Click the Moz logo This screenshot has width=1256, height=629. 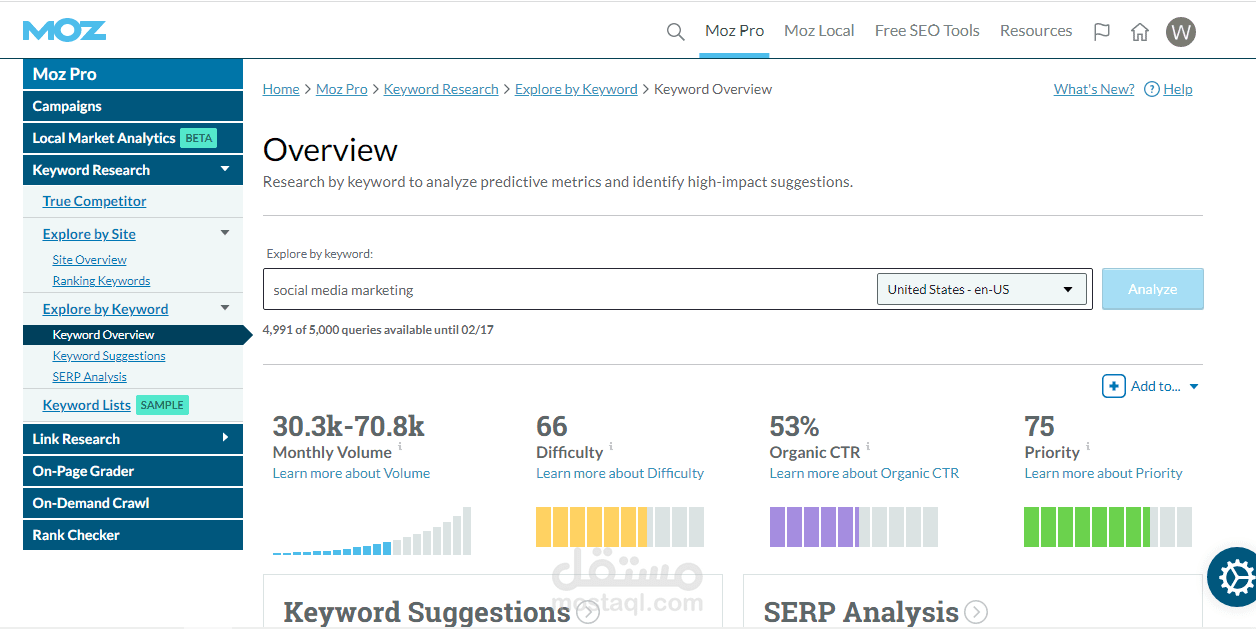tap(64, 31)
